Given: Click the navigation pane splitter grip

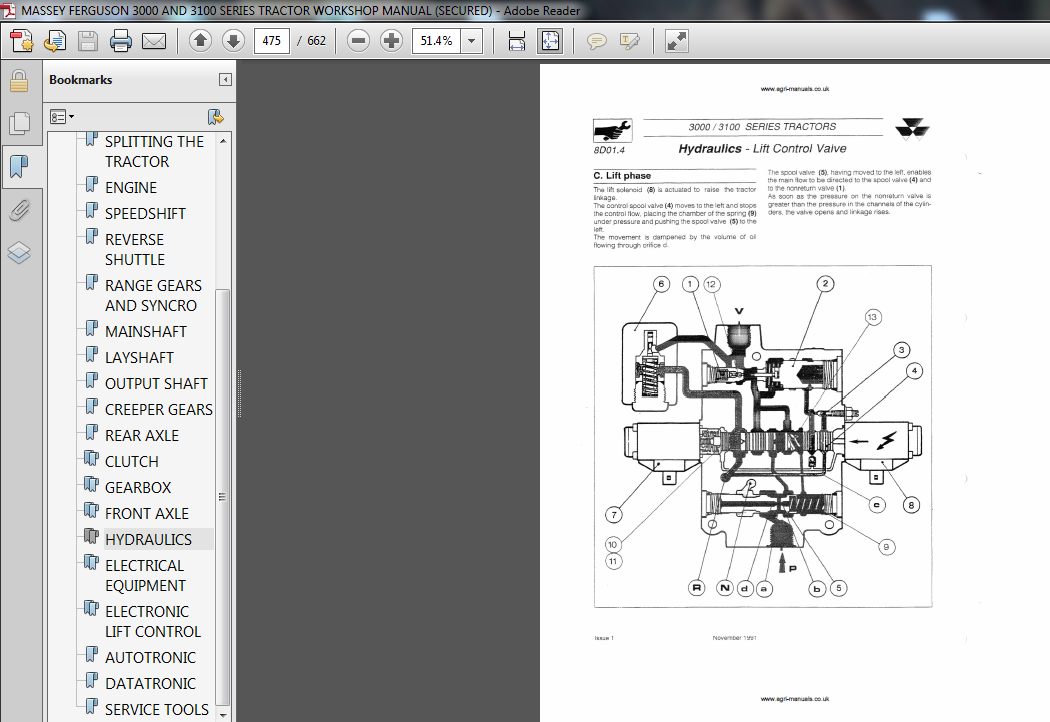Looking at the screenshot, I should [x=239, y=394].
